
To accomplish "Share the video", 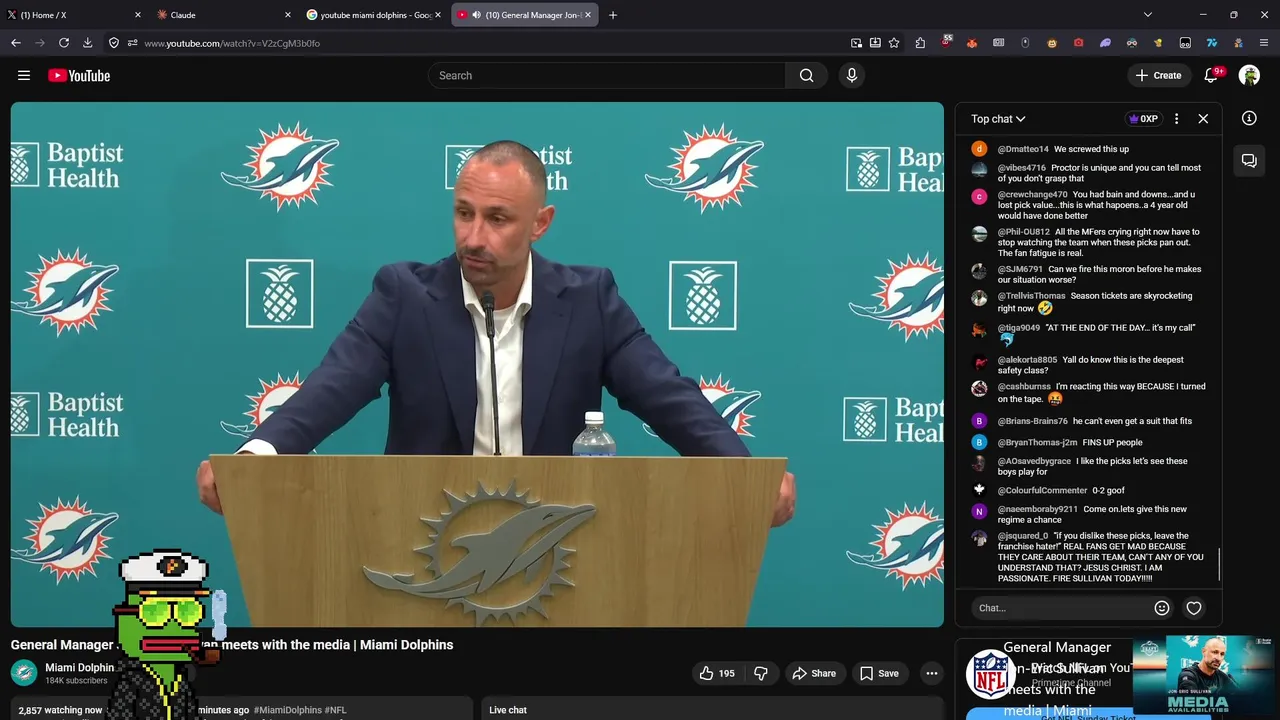I will point(814,673).
